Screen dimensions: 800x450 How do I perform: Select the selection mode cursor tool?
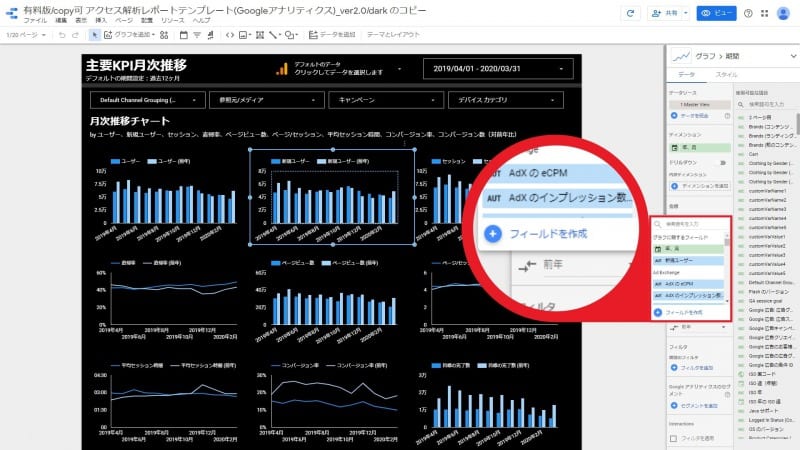94,35
